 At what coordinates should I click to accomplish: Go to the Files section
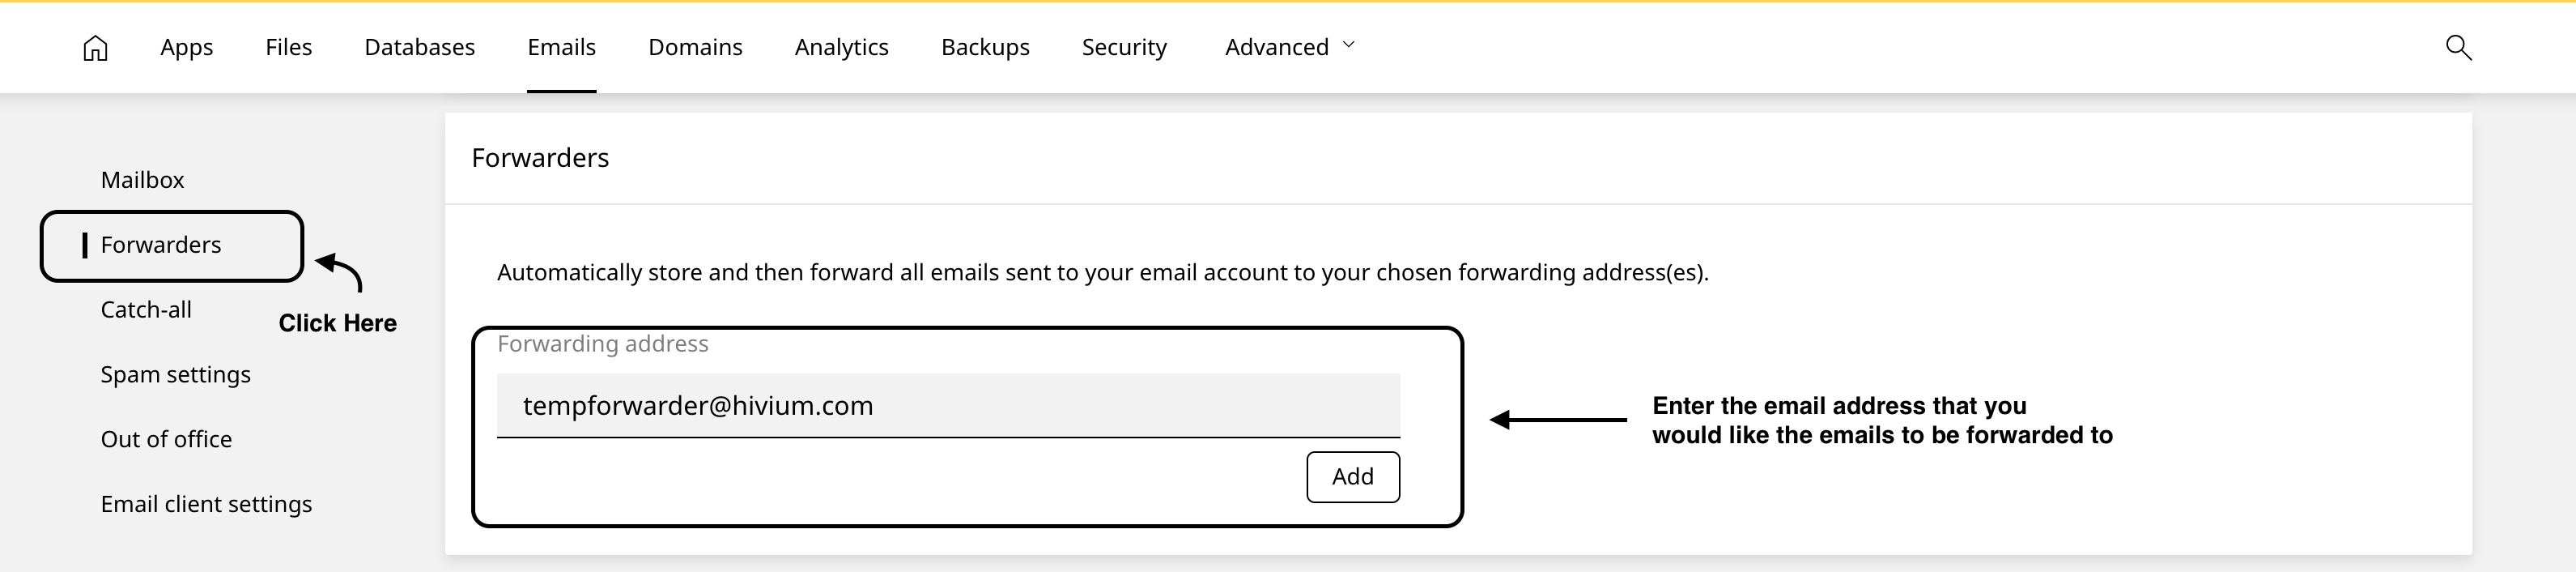tap(288, 47)
